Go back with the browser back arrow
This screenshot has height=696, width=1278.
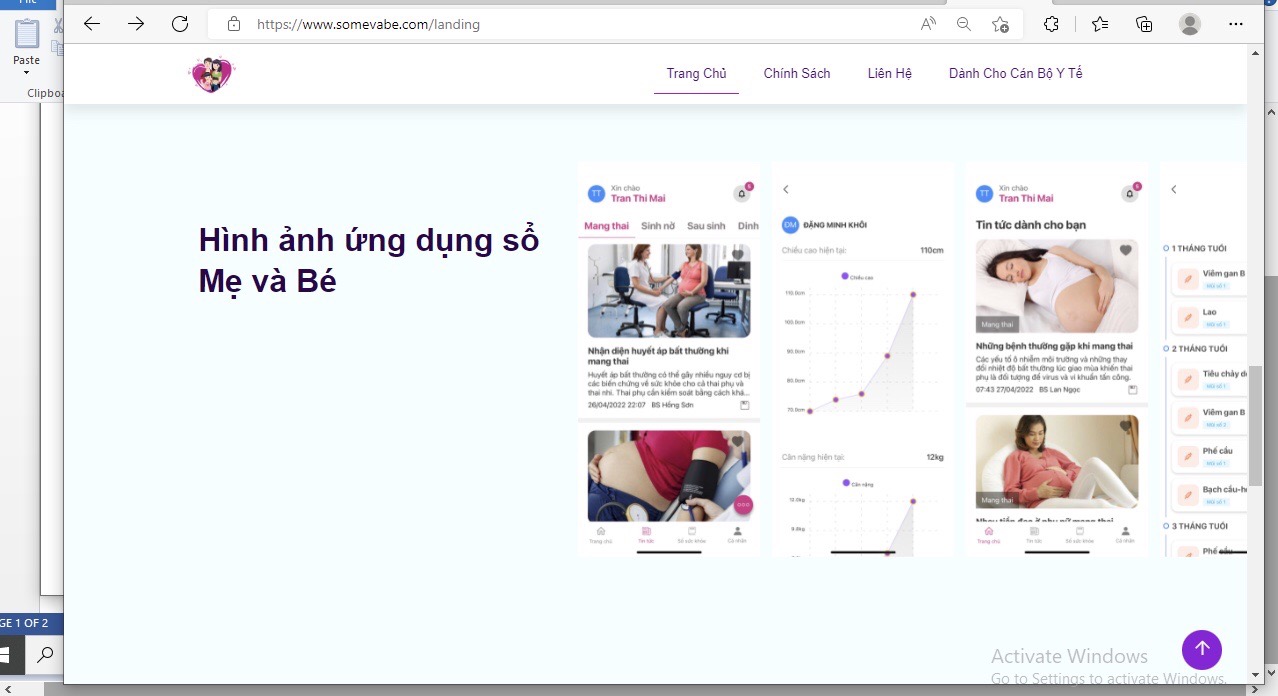click(x=92, y=24)
